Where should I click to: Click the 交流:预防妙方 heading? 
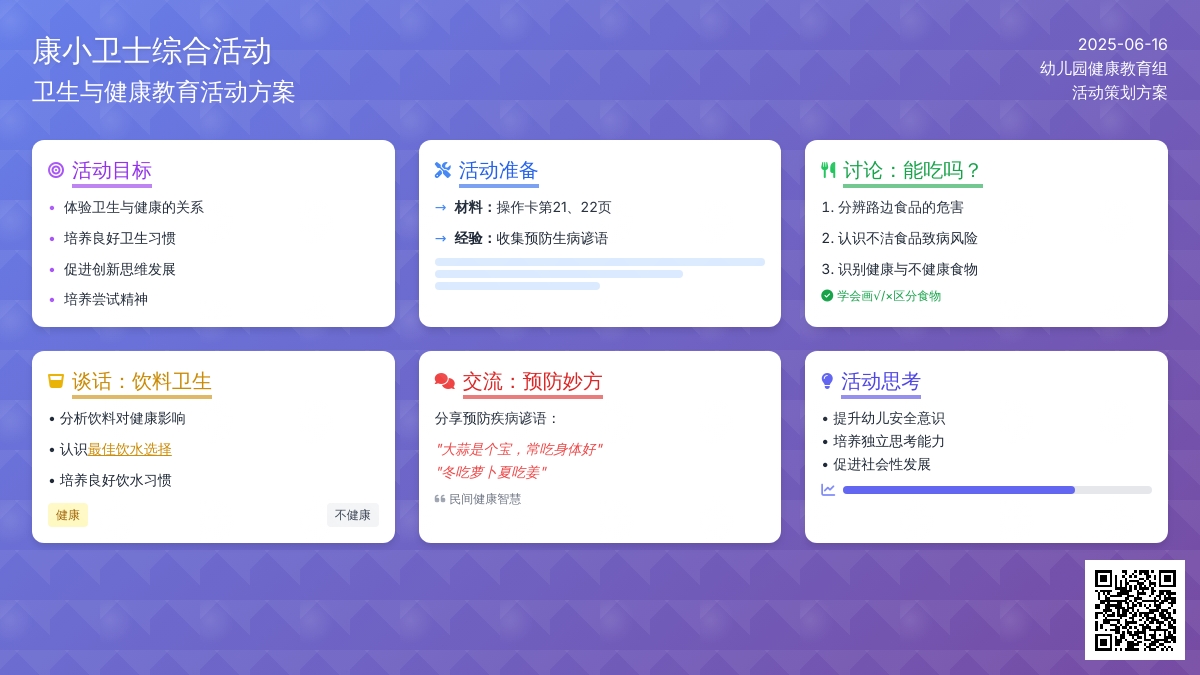click(x=533, y=381)
